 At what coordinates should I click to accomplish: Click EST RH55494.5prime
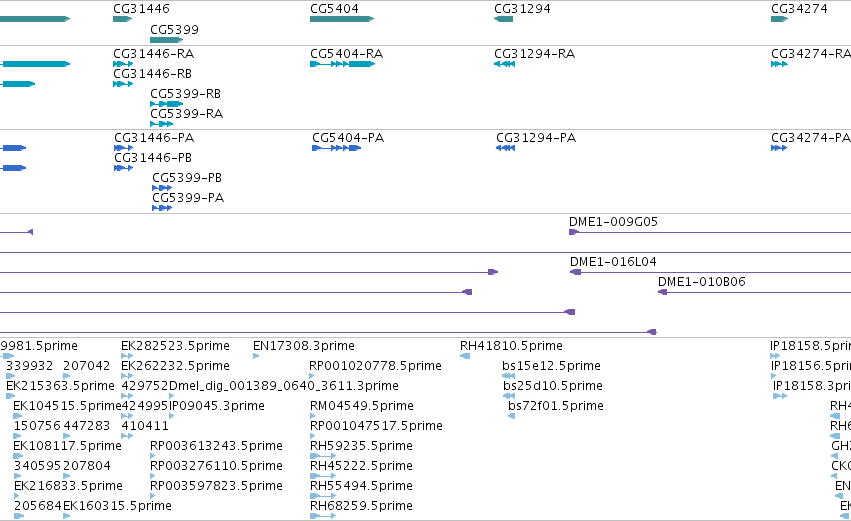[x=361, y=487]
